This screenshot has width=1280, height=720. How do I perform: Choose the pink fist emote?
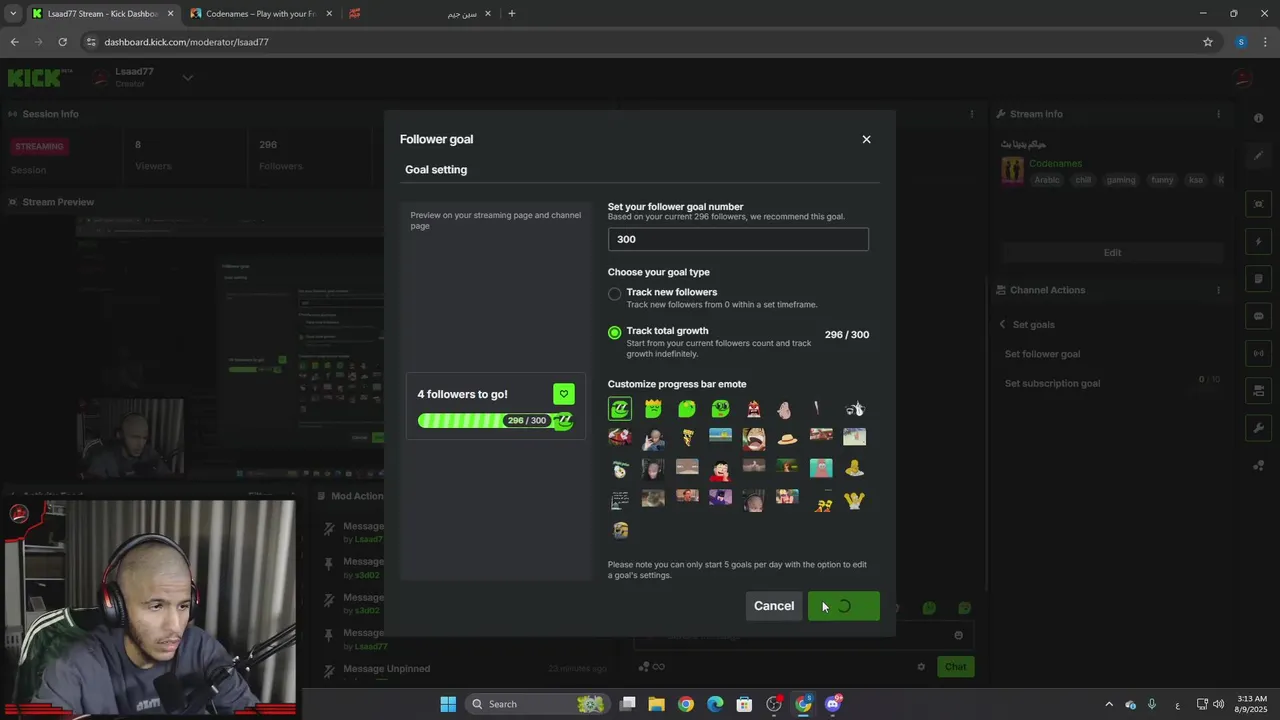(785, 410)
